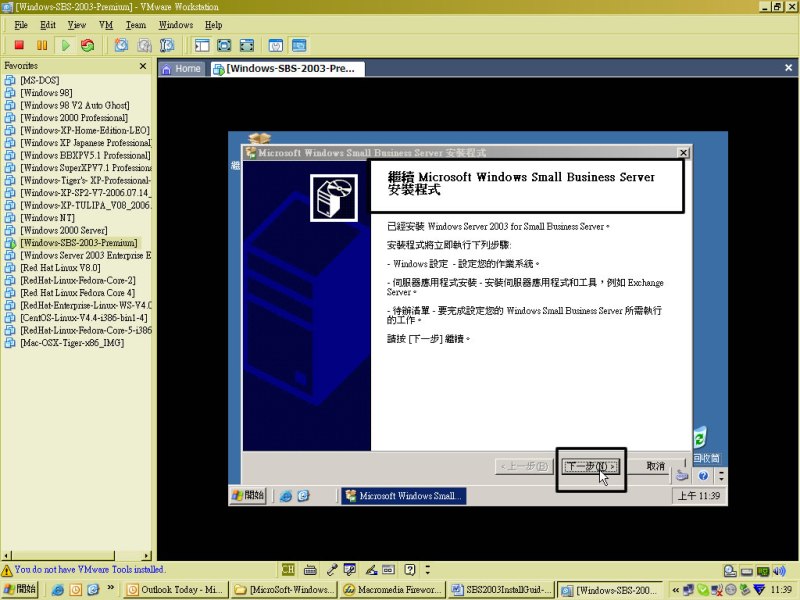800x600 pixels.
Task: Click the Quick Switch toolbar icon
Action: (x=246, y=45)
